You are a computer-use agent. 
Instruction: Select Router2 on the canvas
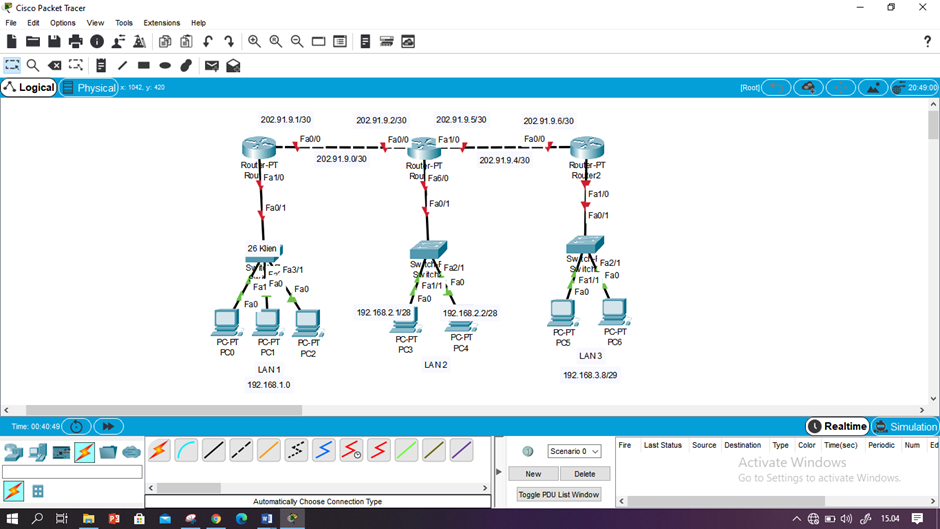pos(587,149)
